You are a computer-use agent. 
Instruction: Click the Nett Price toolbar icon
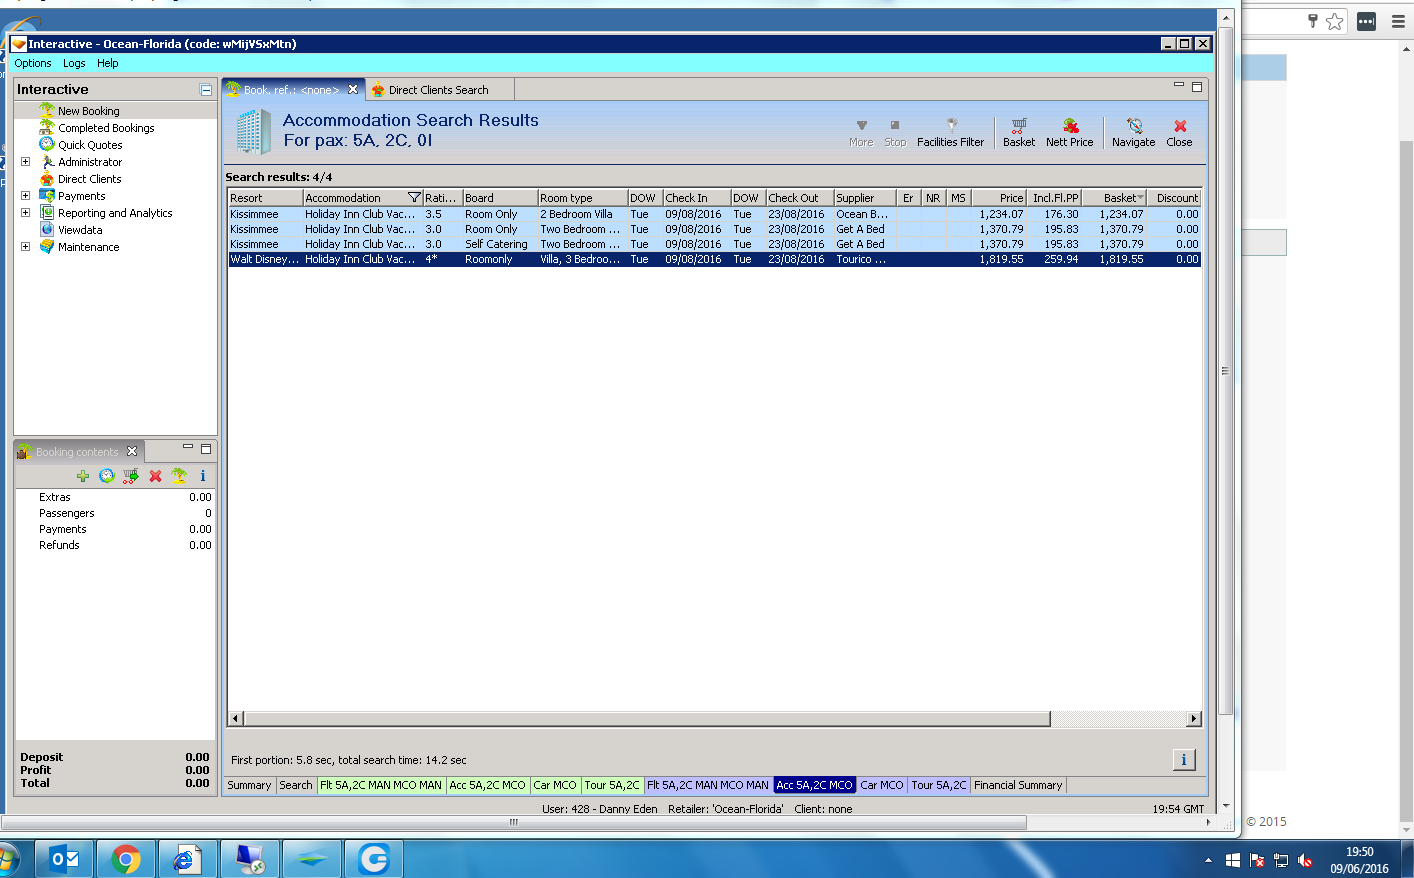[1070, 126]
